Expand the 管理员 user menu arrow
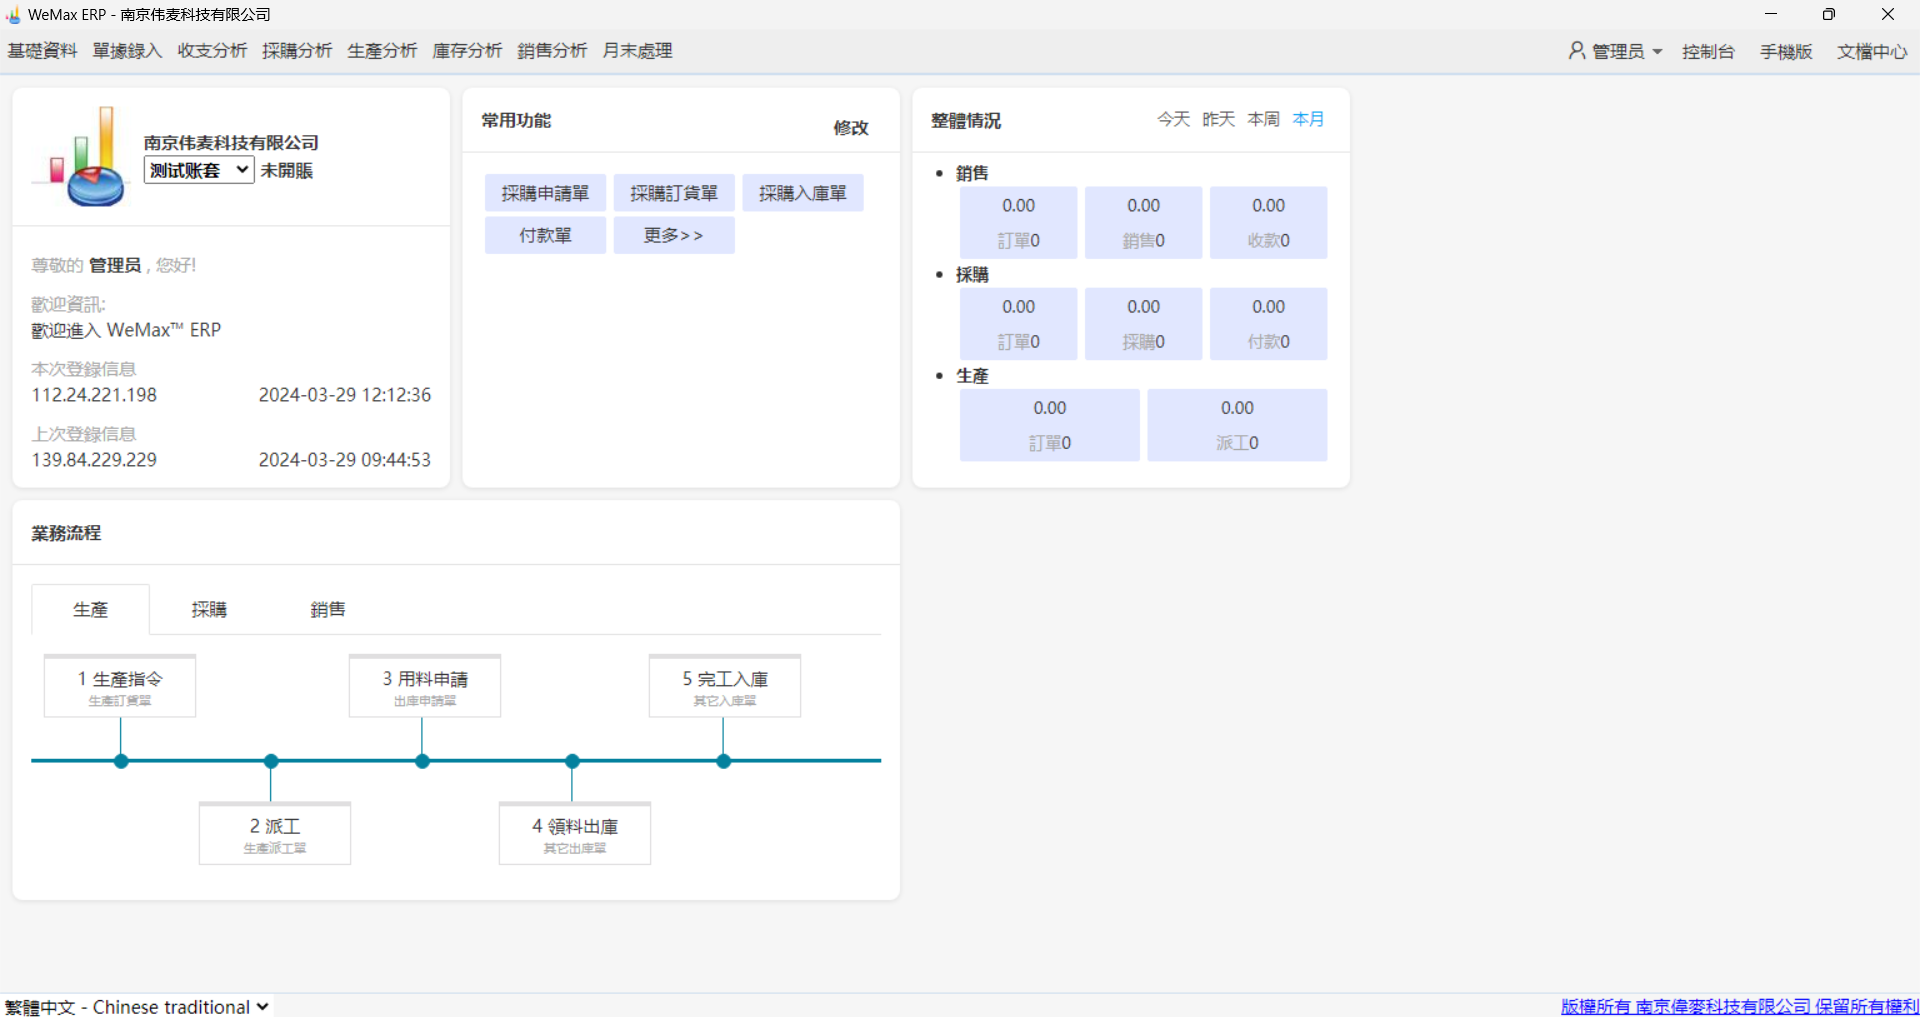This screenshot has height=1017, width=1920. (1657, 52)
